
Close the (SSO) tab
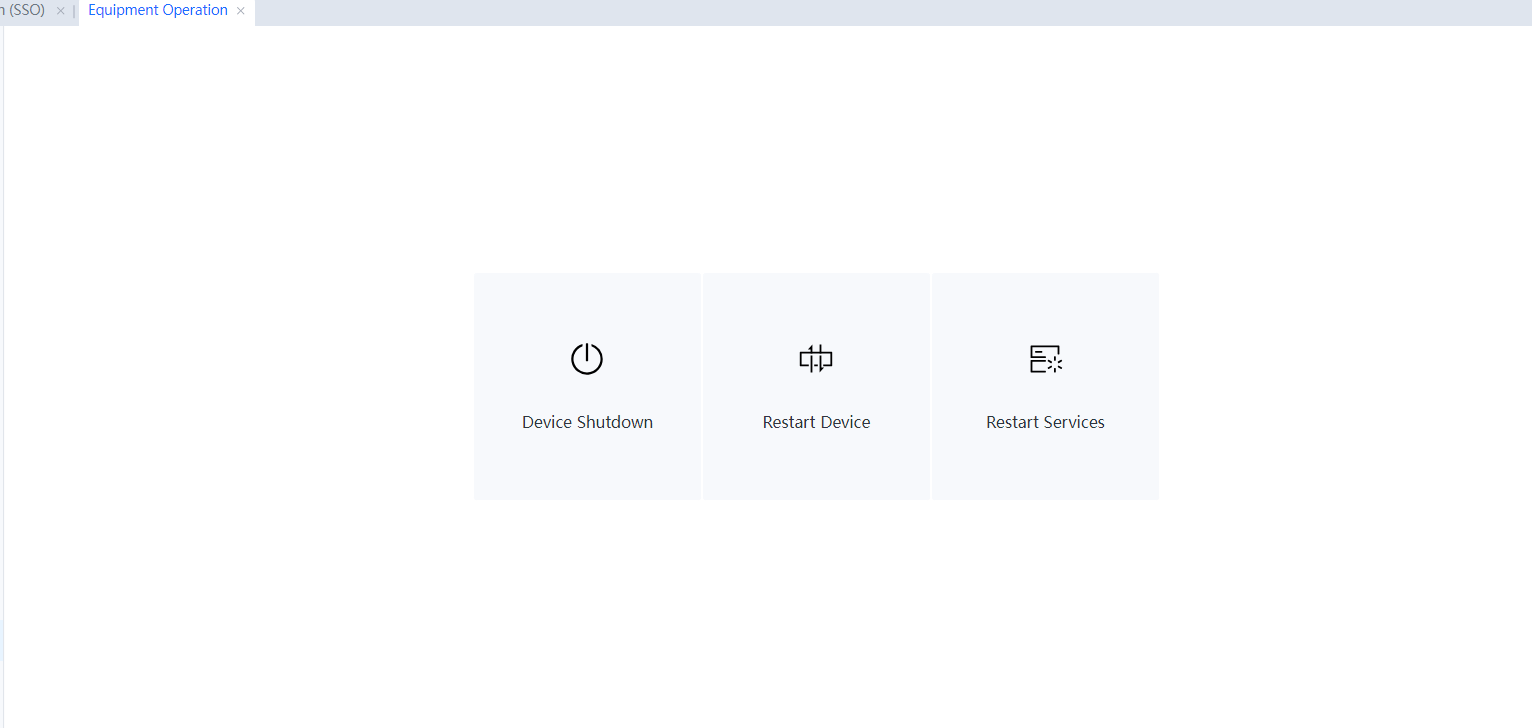[x=60, y=11]
